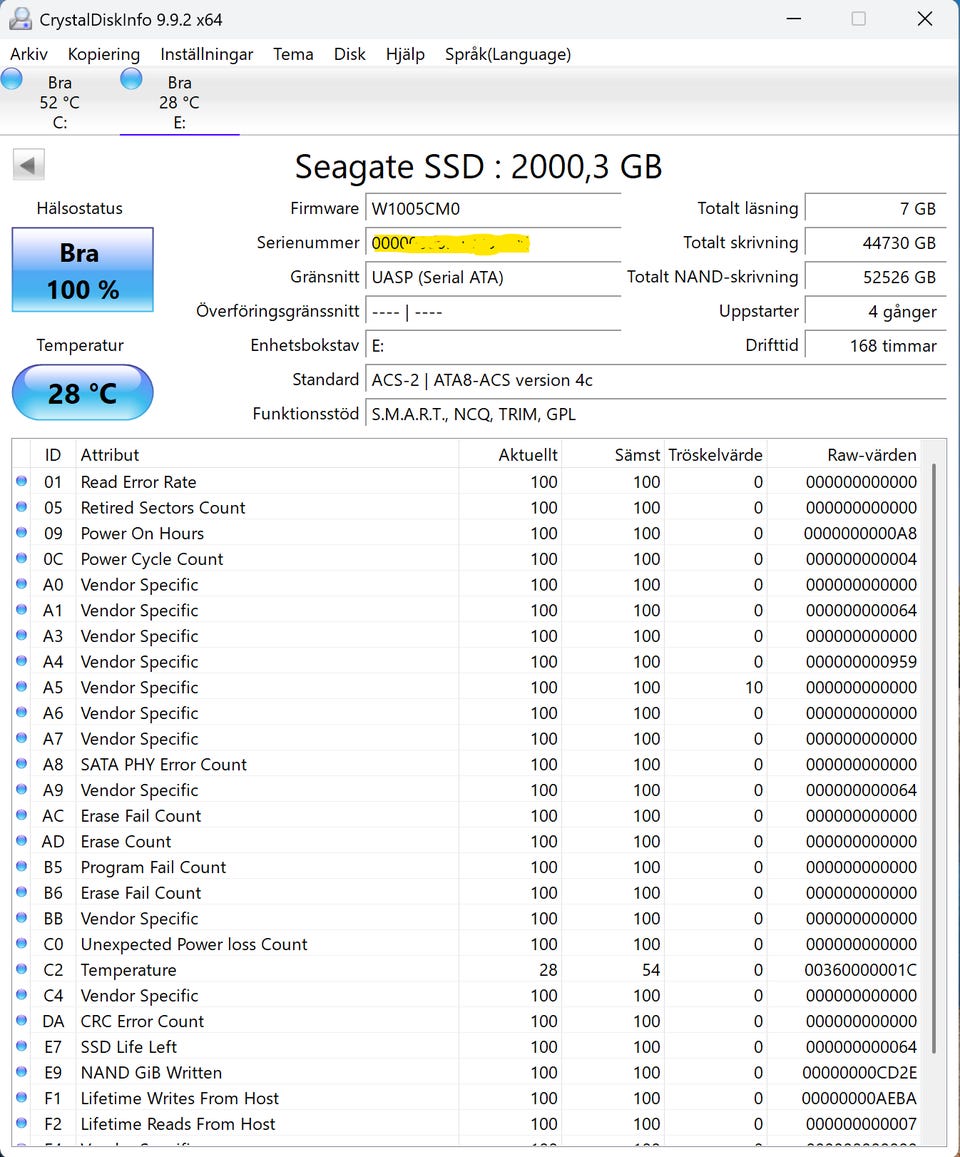960x1157 pixels.
Task: Click the status dot for SATA PHY Error Count
Action: coord(21,764)
